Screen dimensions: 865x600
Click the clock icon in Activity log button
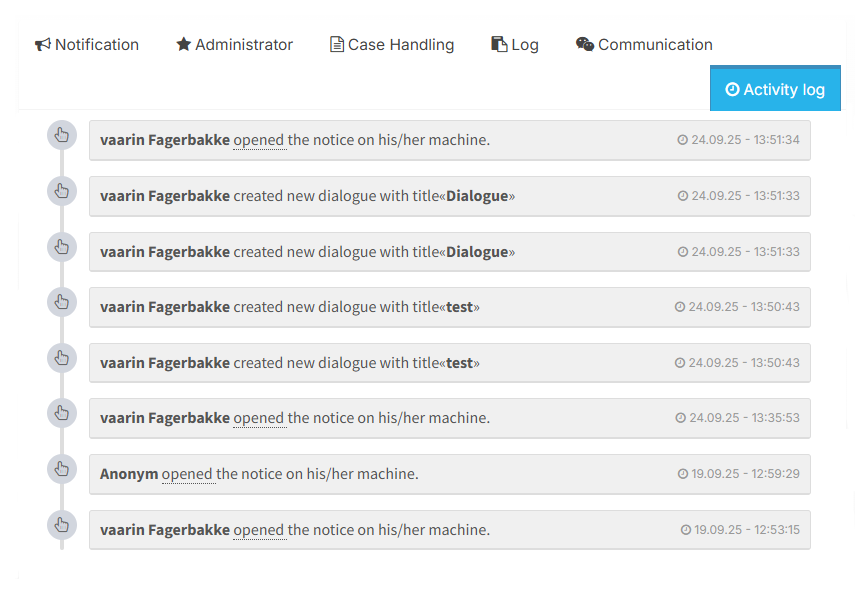732,90
